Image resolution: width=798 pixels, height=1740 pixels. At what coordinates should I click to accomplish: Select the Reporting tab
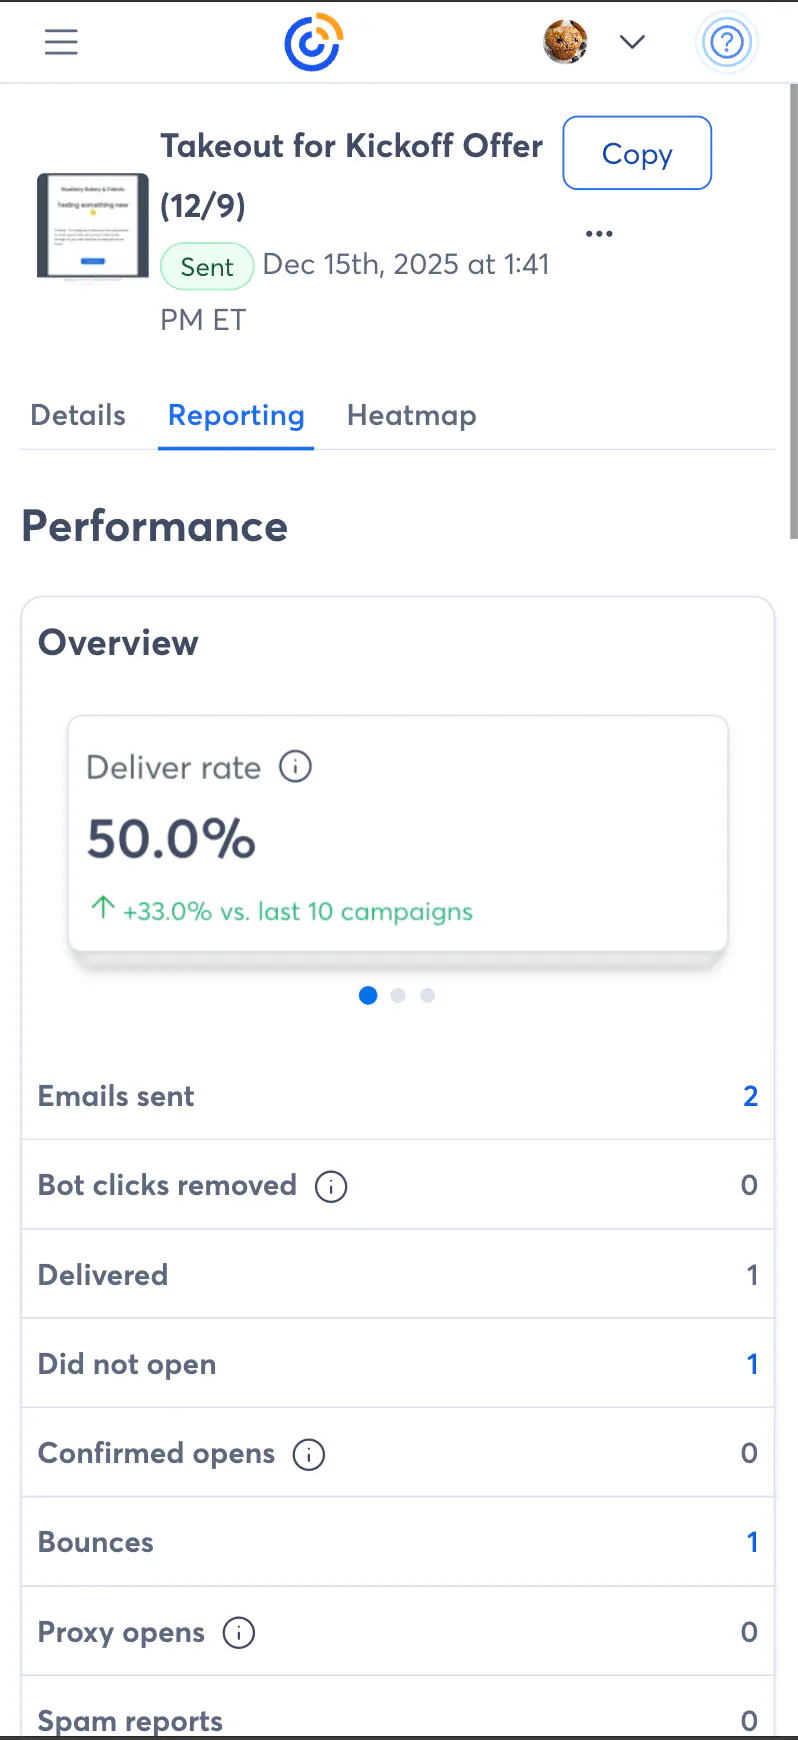pyautogui.click(x=236, y=416)
